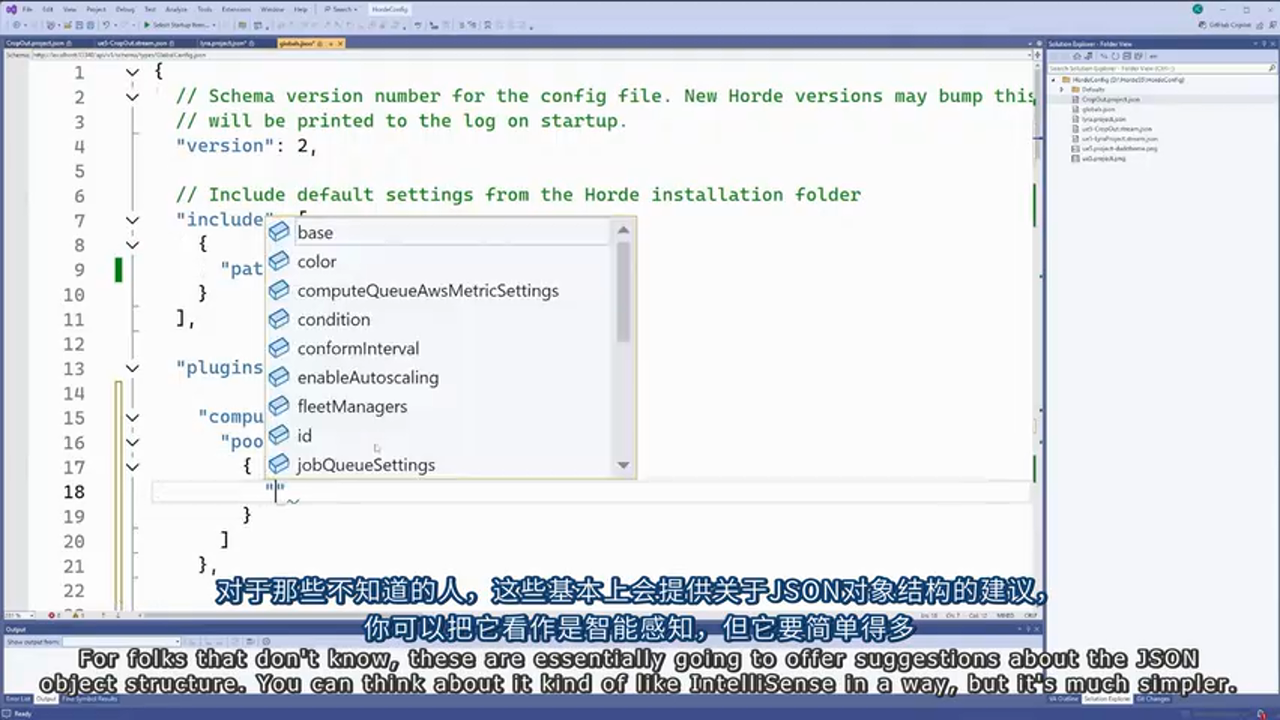
Task: Click the Refresh icon in Solution Explorer toolbar
Action: coord(1115,56)
